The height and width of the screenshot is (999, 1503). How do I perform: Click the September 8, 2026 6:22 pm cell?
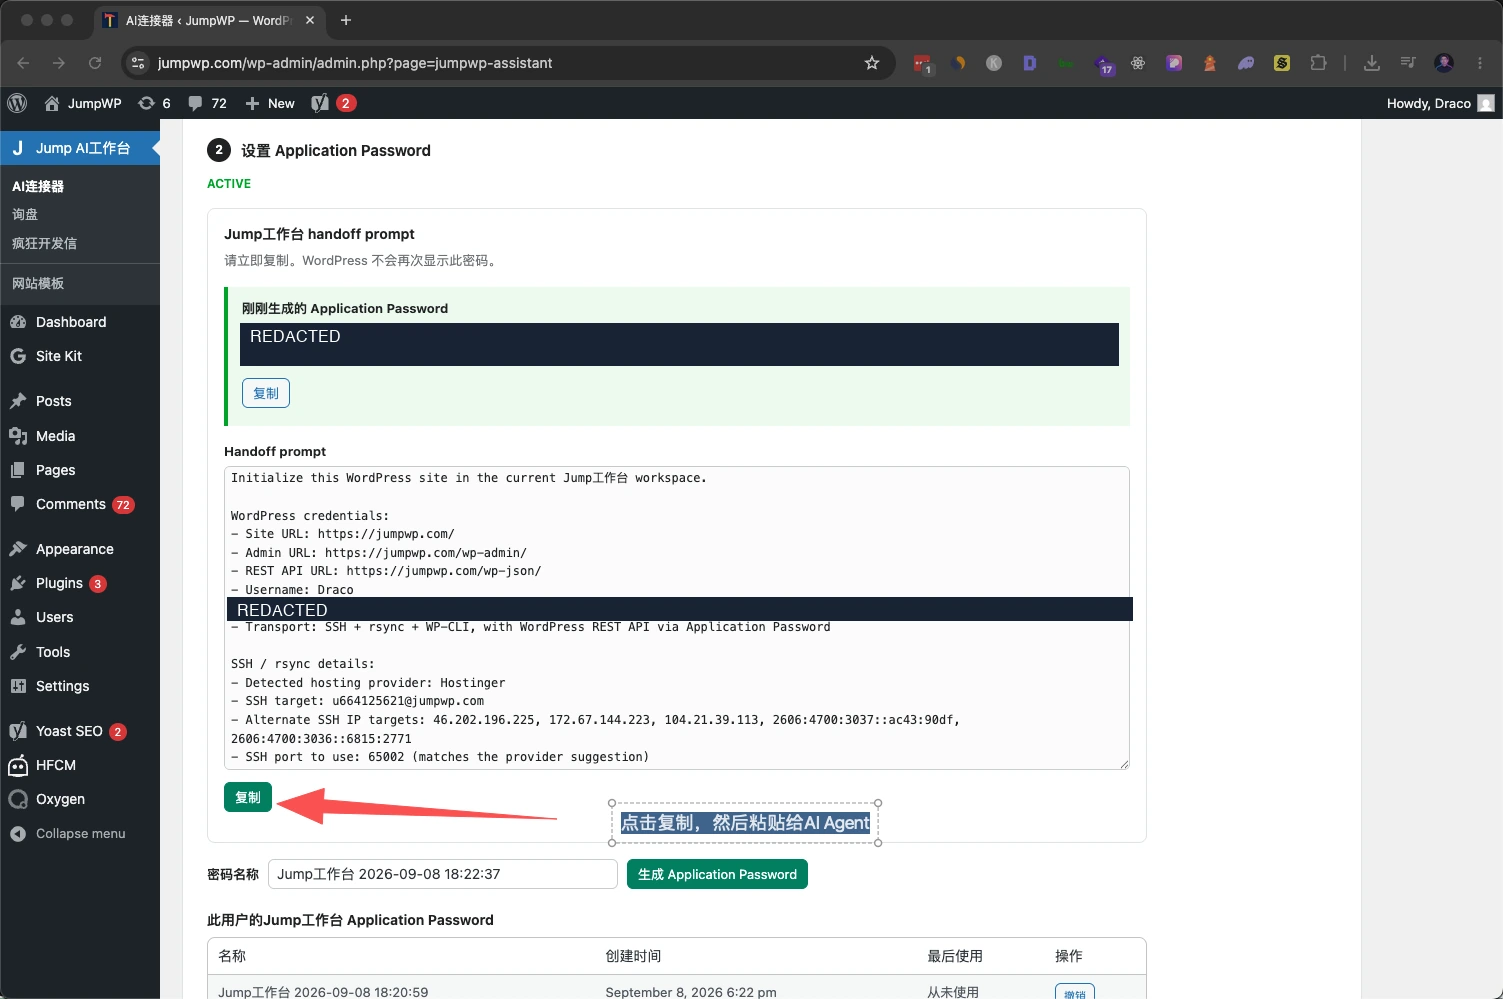[691, 992]
